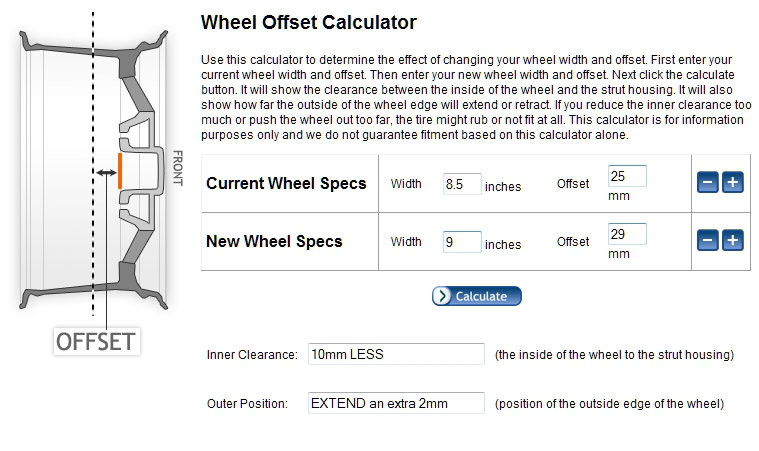Select the Inner Clearance result field
The image size is (759, 451).
pyautogui.click(x=396, y=354)
